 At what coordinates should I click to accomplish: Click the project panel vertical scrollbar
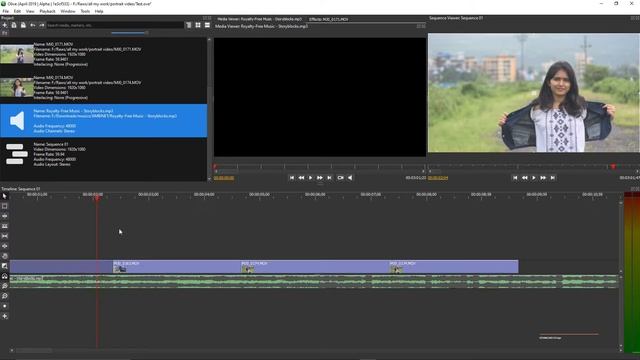click(x=209, y=108)
